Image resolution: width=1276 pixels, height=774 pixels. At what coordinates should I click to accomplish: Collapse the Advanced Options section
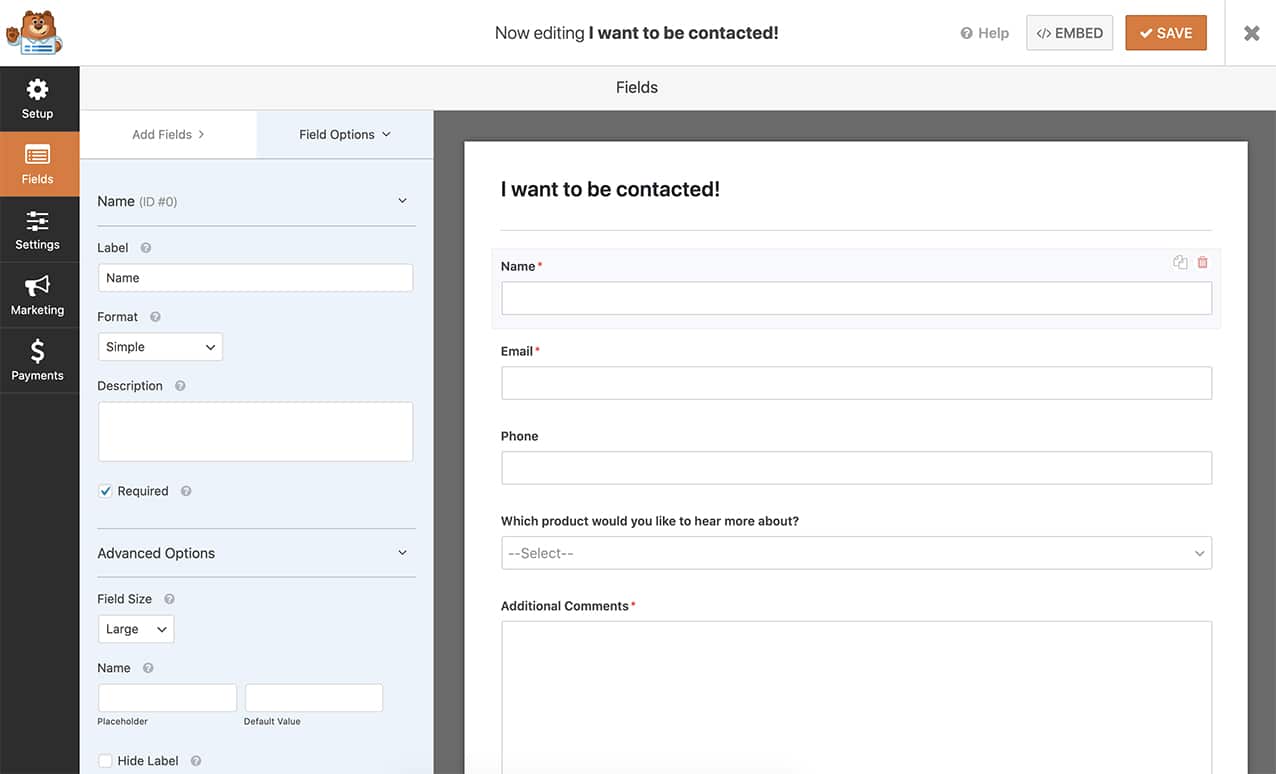pyautogui.click(x=402, y=553)
